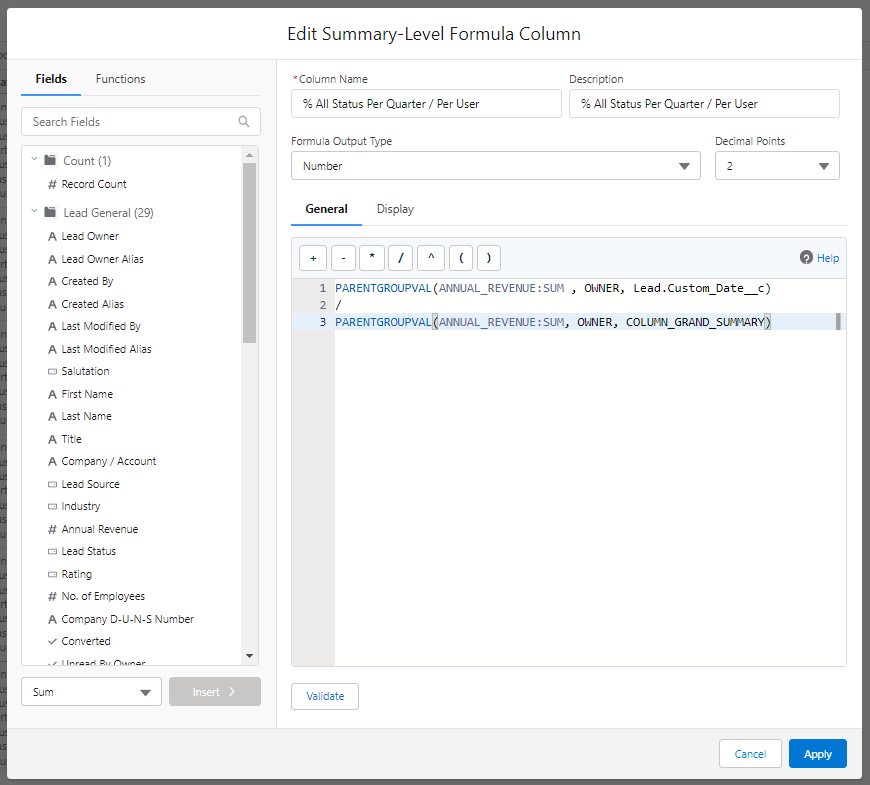This screenshot has width=870, height=785.
Task: Cancel the formula column edit
Action: (x=750, y=754)
